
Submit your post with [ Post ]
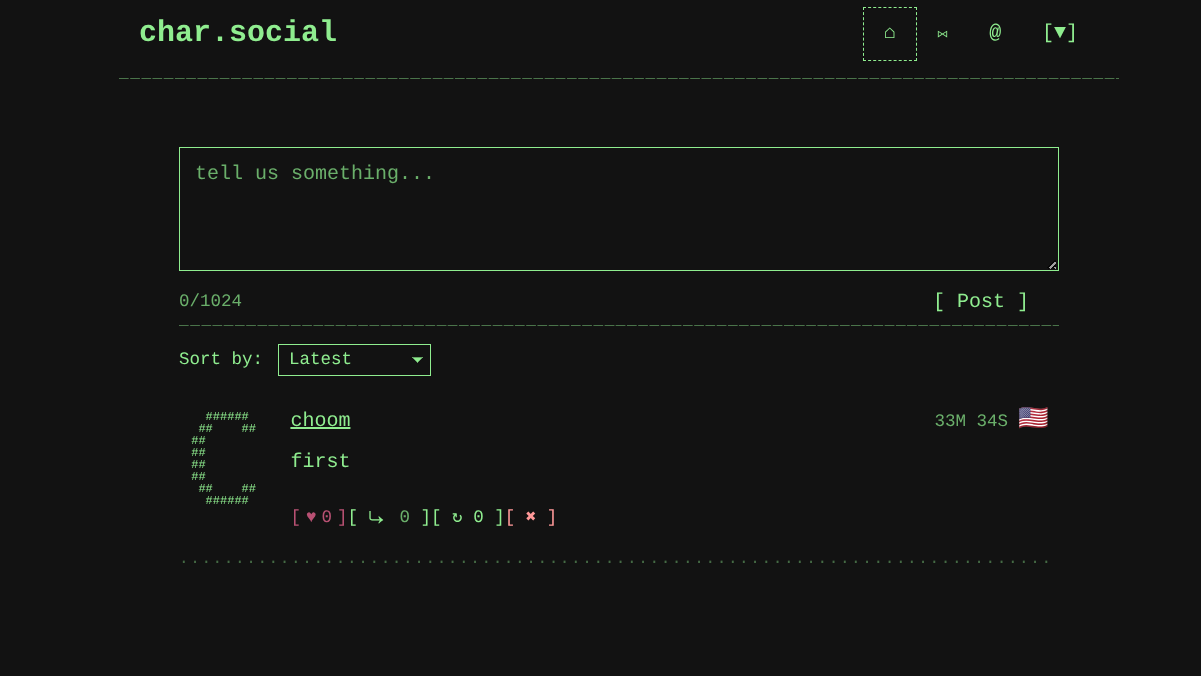click(x=981, y=301)
